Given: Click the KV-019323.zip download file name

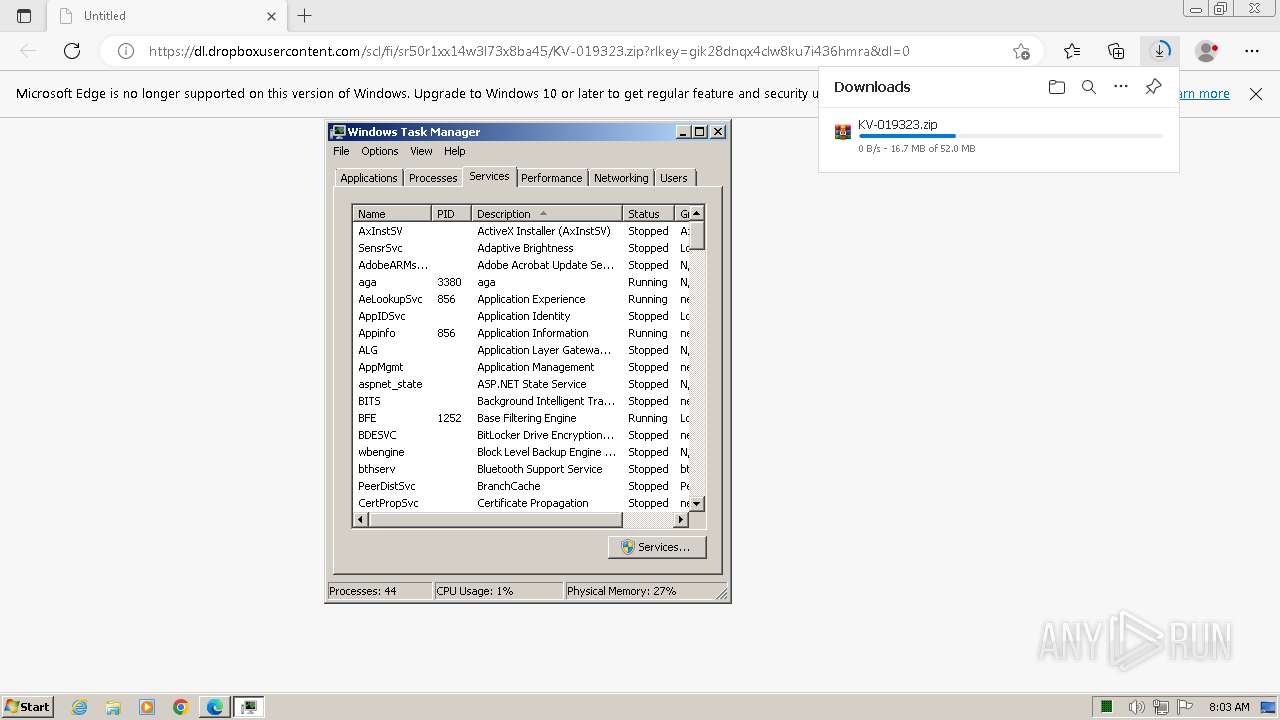Looking at the screenshot, I should [897, 125].
